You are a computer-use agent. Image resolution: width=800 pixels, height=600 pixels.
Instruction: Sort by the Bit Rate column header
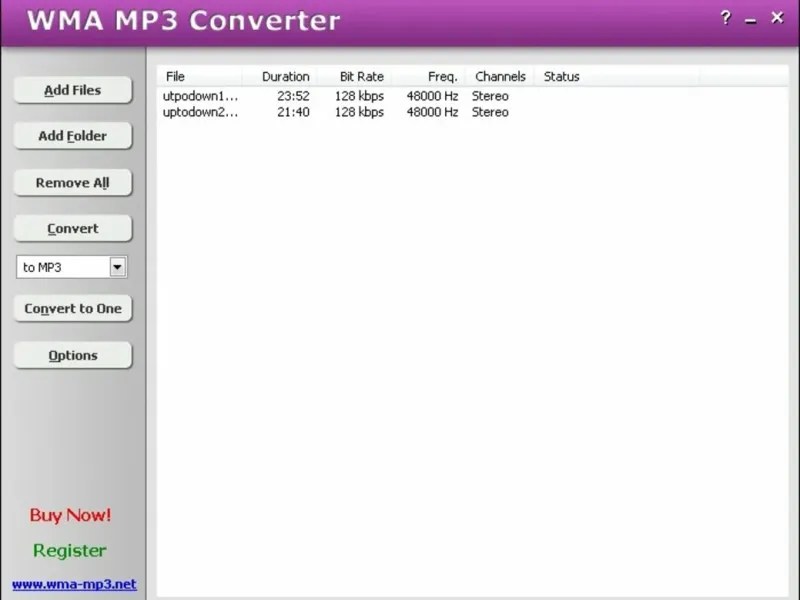354,77
